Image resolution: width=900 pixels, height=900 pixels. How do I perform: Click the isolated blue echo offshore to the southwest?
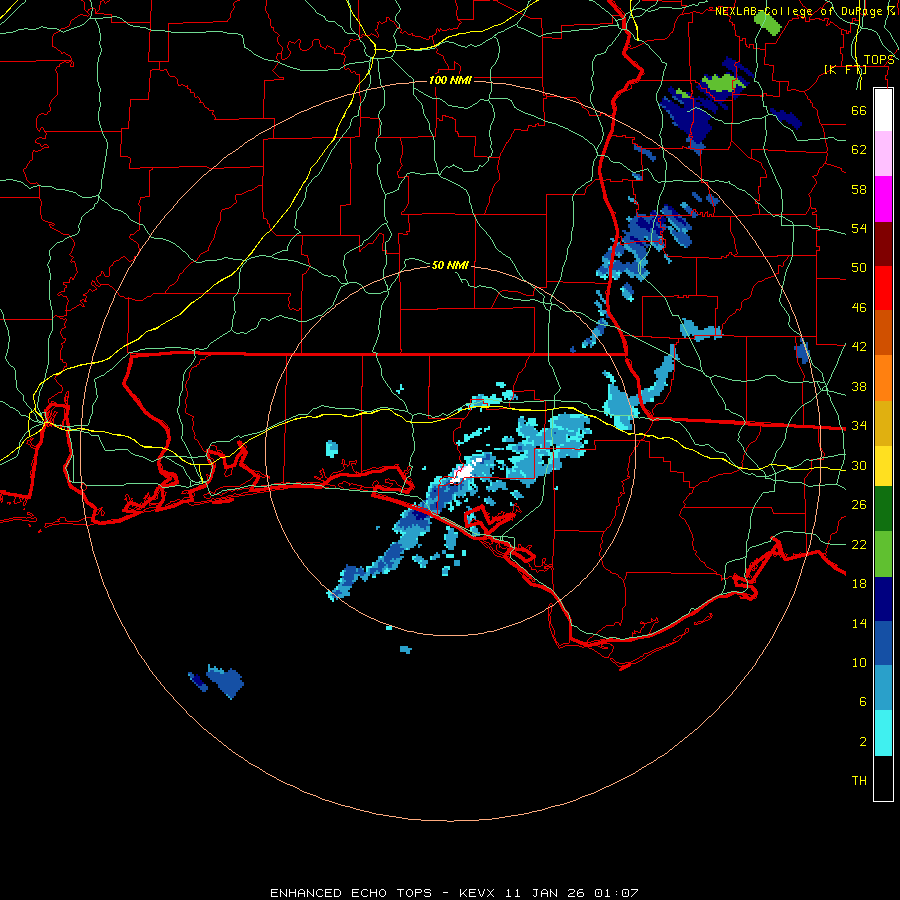click(226, 681)
